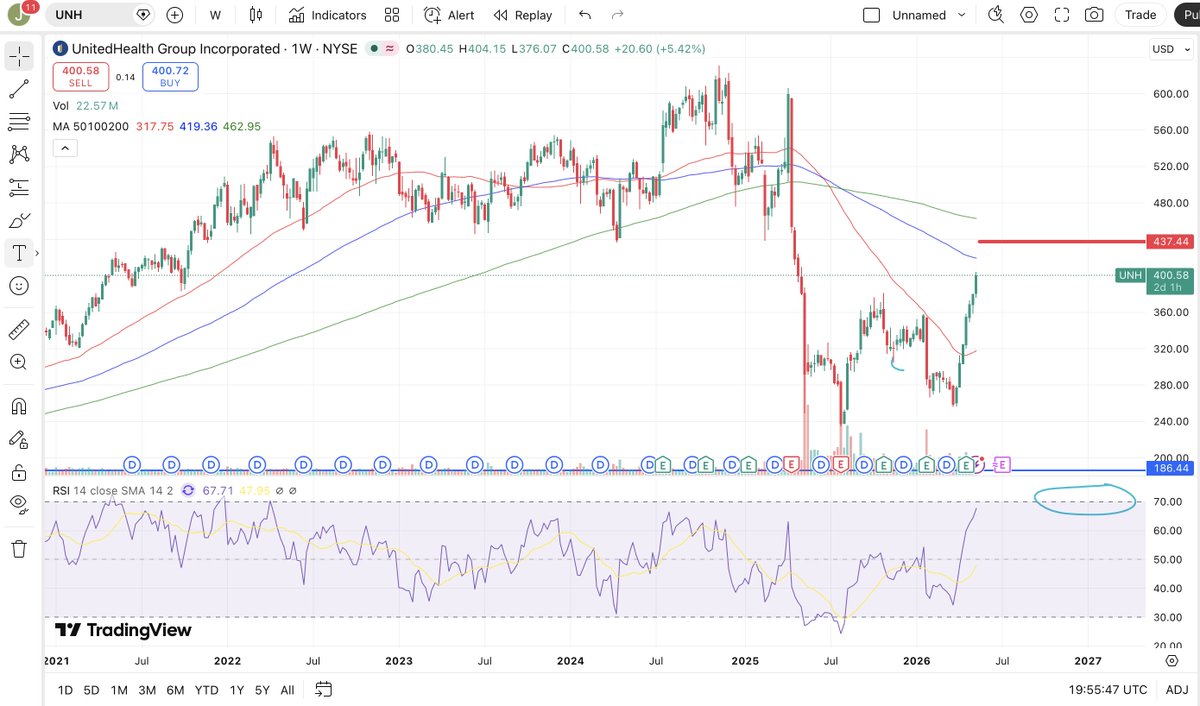The image size is (1200, 706).
Task: Click the 186.44 blue price line label
Action: click(x=1169, y=468)
